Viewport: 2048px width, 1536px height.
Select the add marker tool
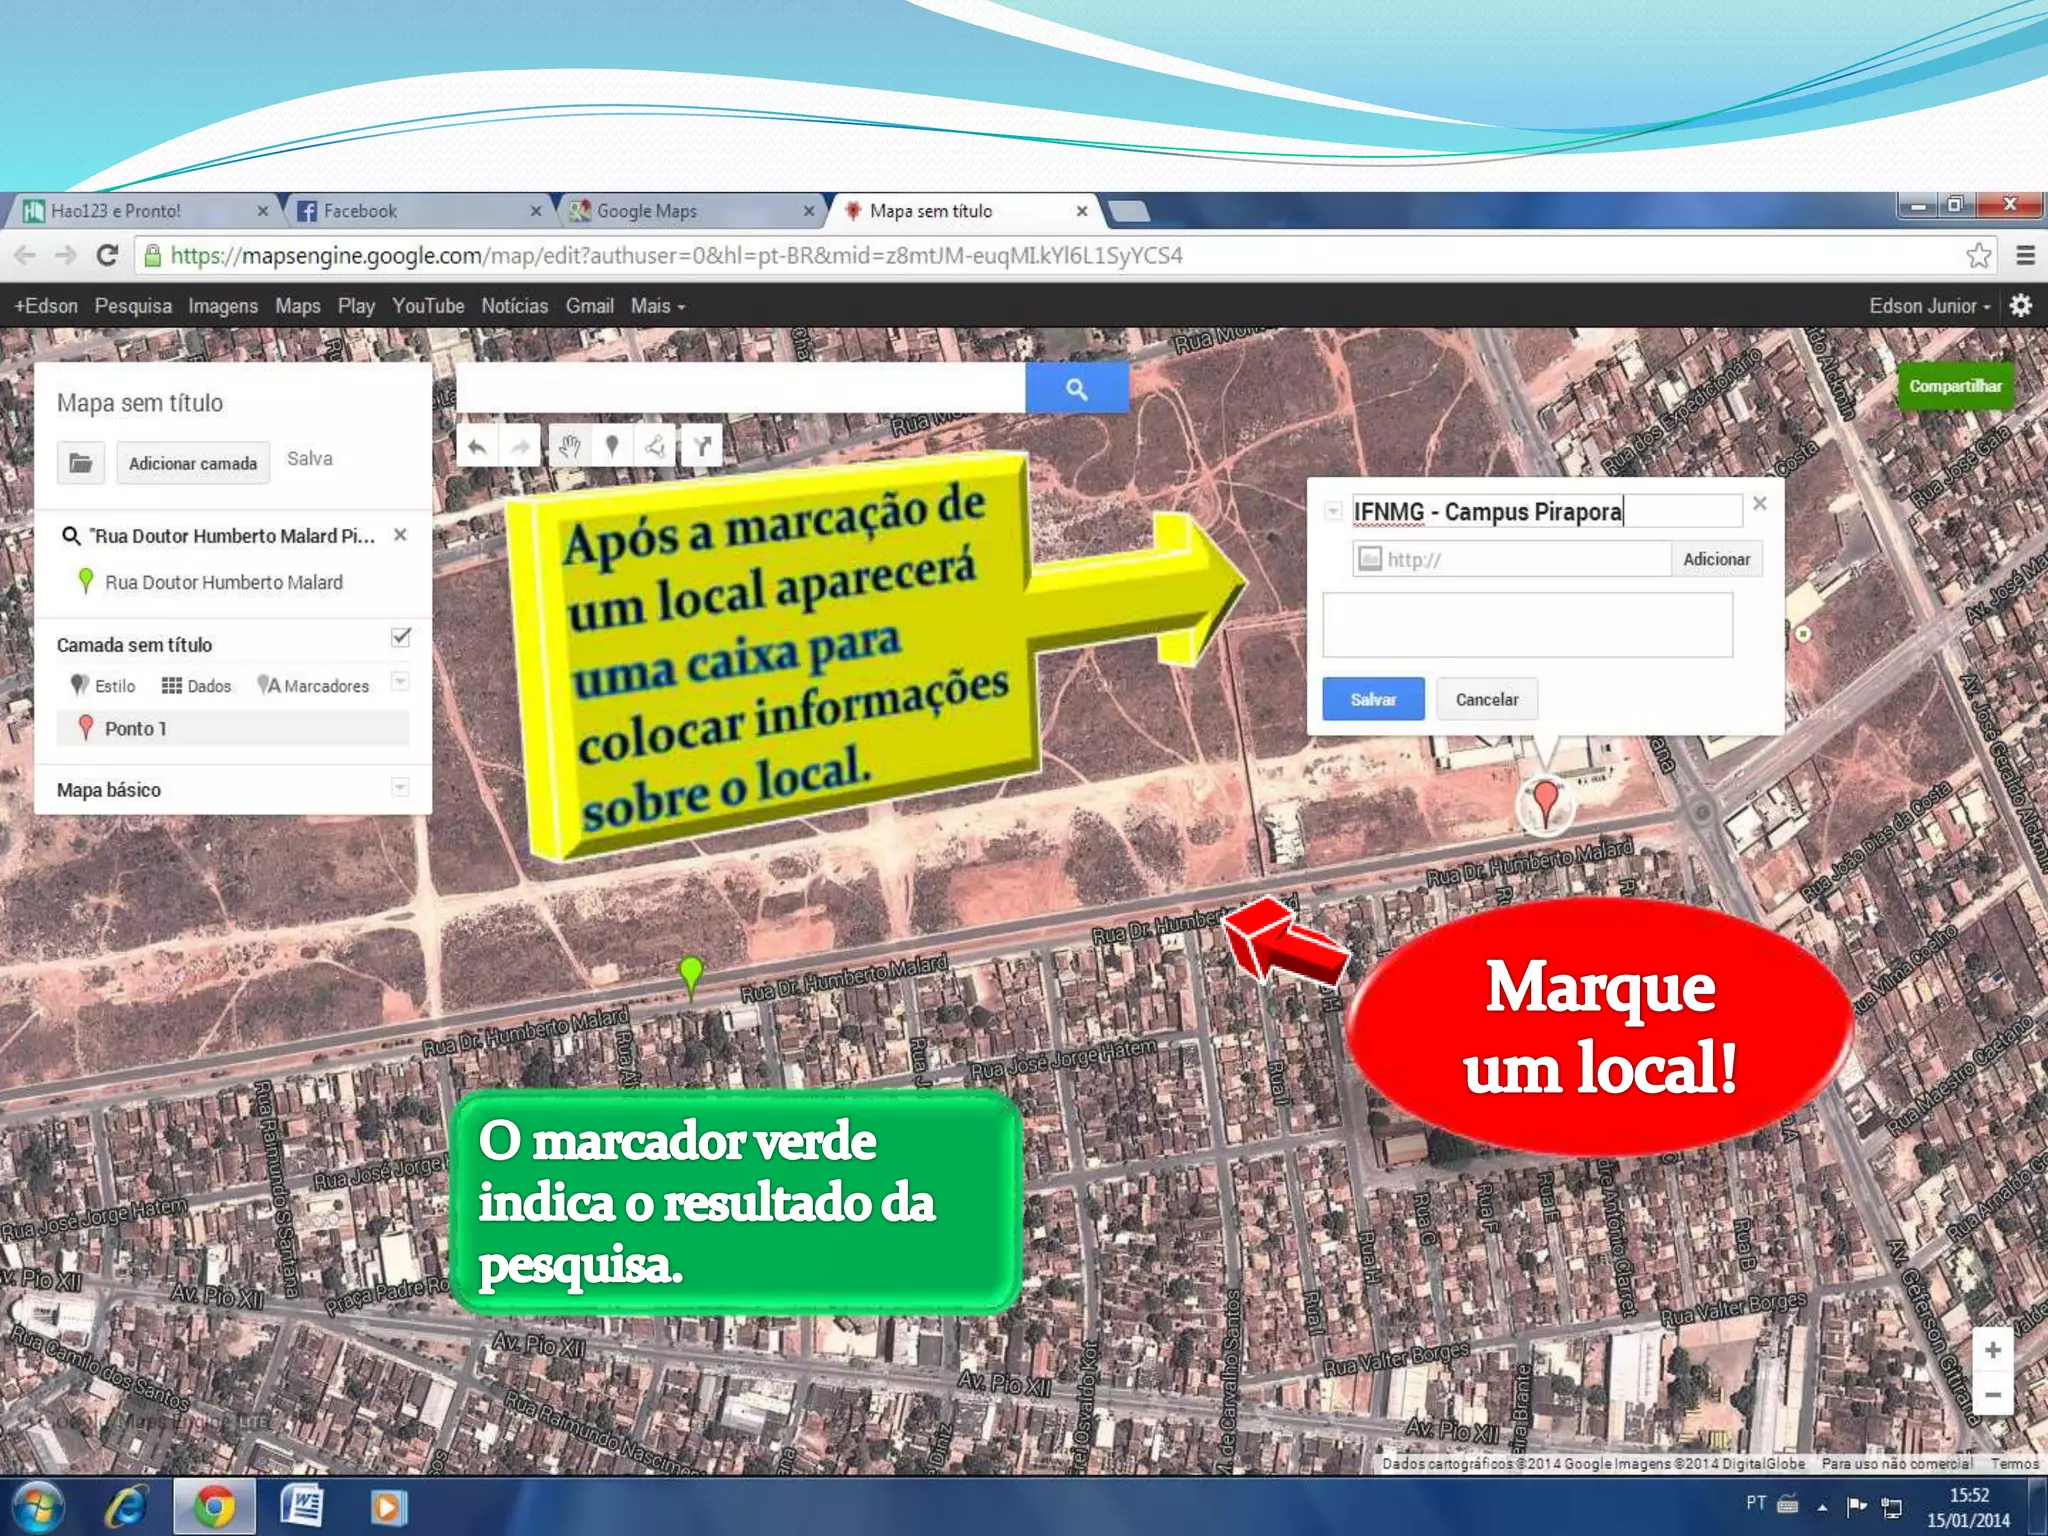[x=612, y=447]
